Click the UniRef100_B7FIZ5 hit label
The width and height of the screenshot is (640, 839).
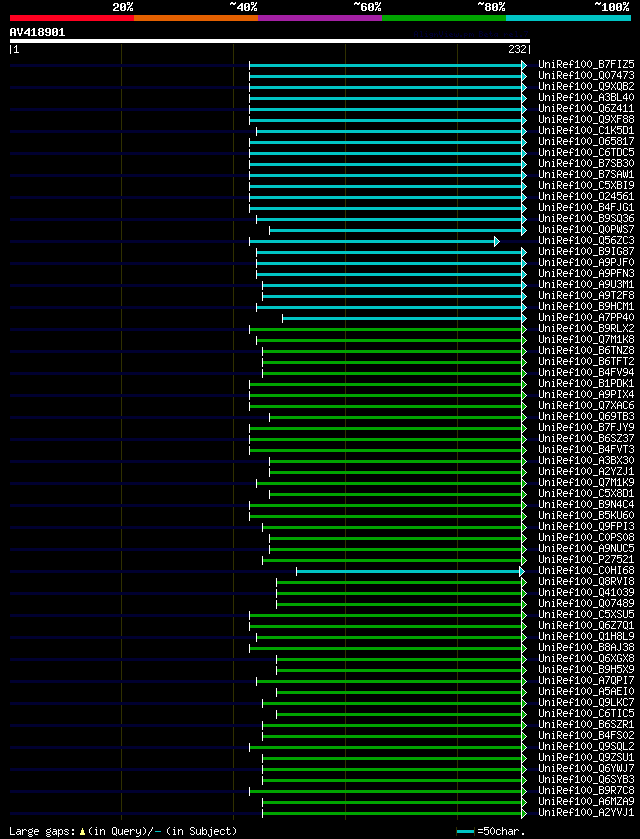(x=586, y=65)
